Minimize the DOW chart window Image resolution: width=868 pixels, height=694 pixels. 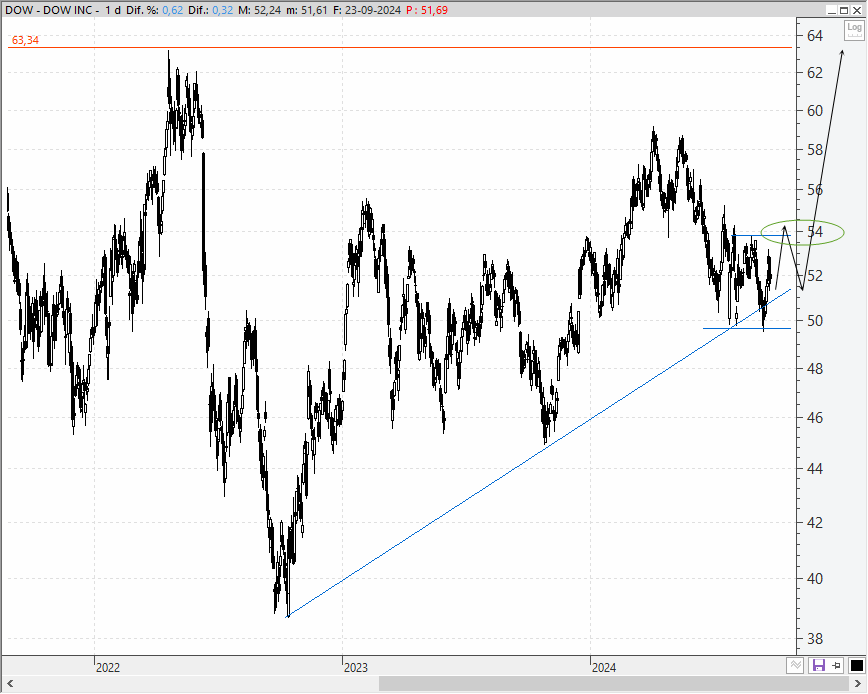click(x=832, y=10)
